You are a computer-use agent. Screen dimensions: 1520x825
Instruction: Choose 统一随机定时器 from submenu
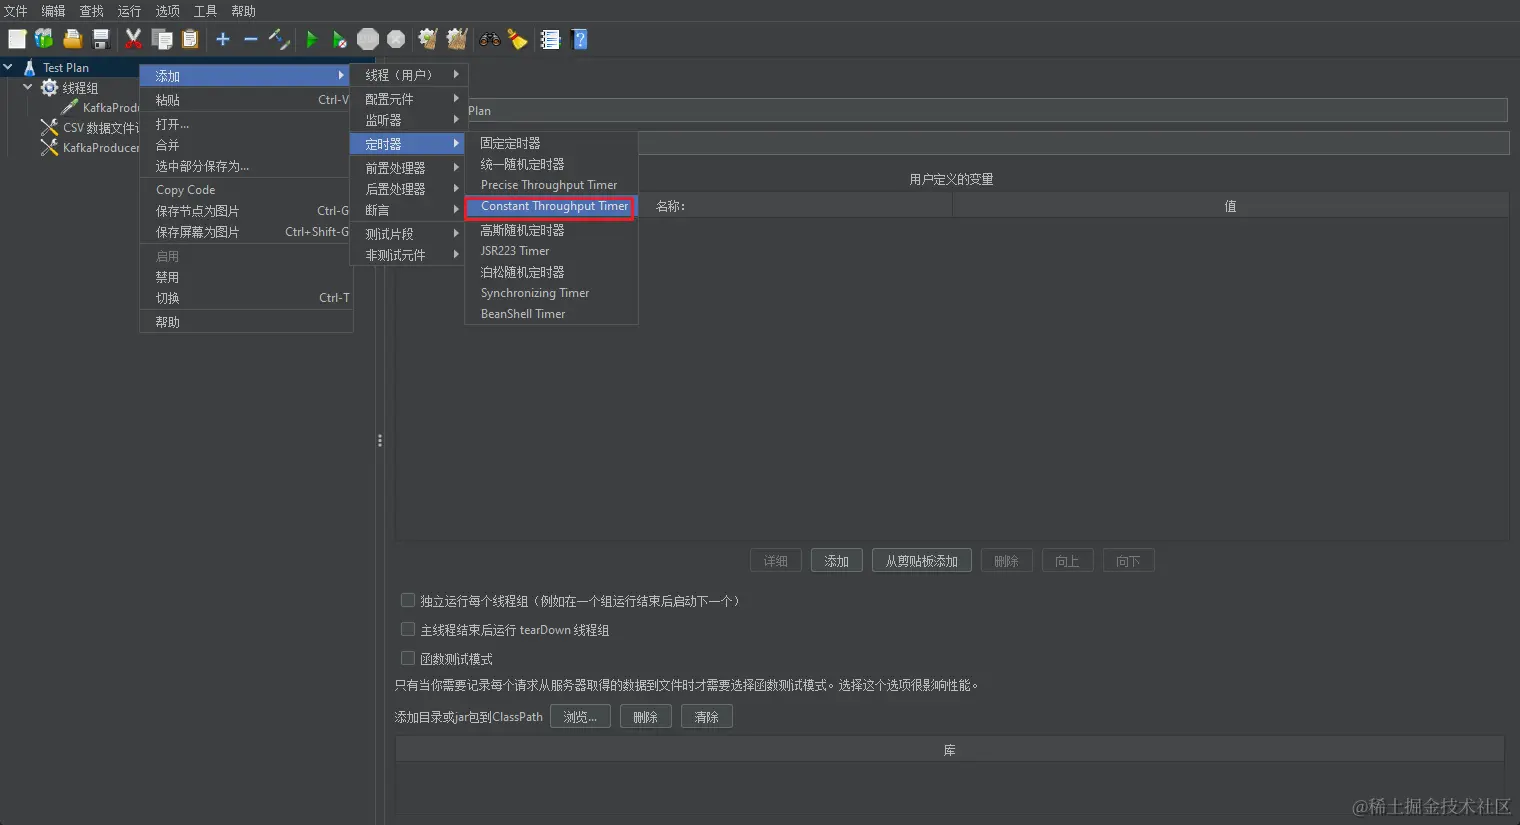pyautogui.click(x=551, y=164)
